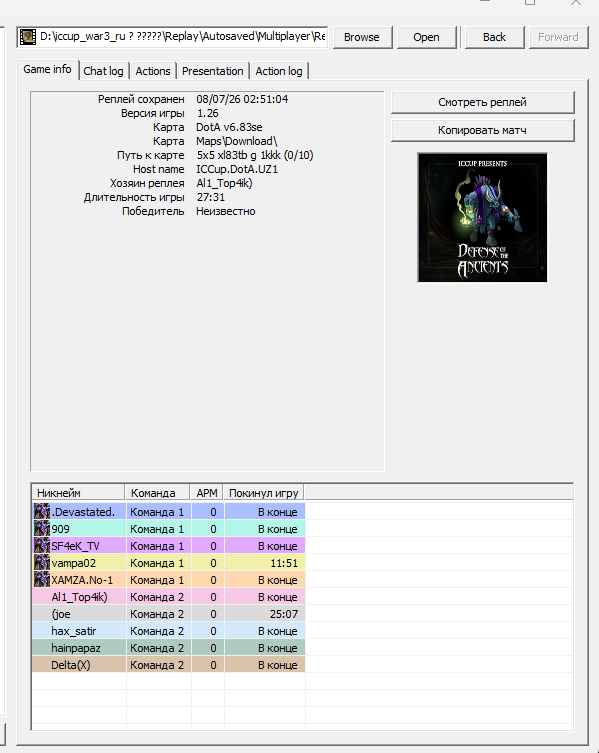The image size is (599, 753).
Task: Go to the Presentation tab
Action: click(x=212, y=71)
